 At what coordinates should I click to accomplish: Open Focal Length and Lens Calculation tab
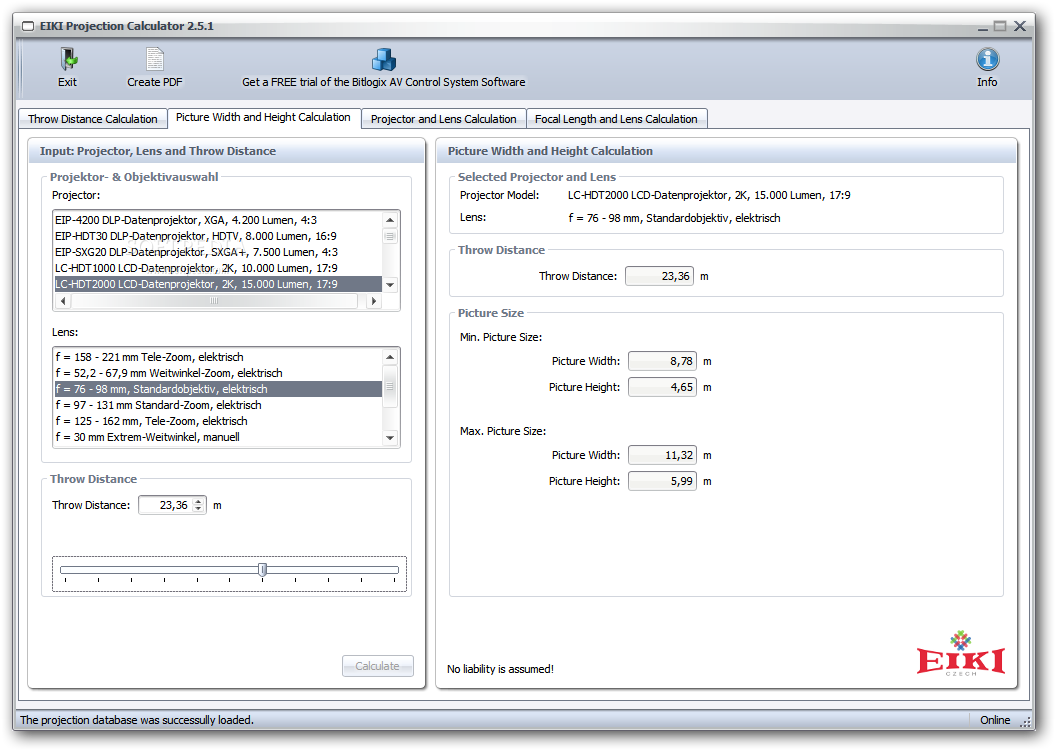click(616, 119)
